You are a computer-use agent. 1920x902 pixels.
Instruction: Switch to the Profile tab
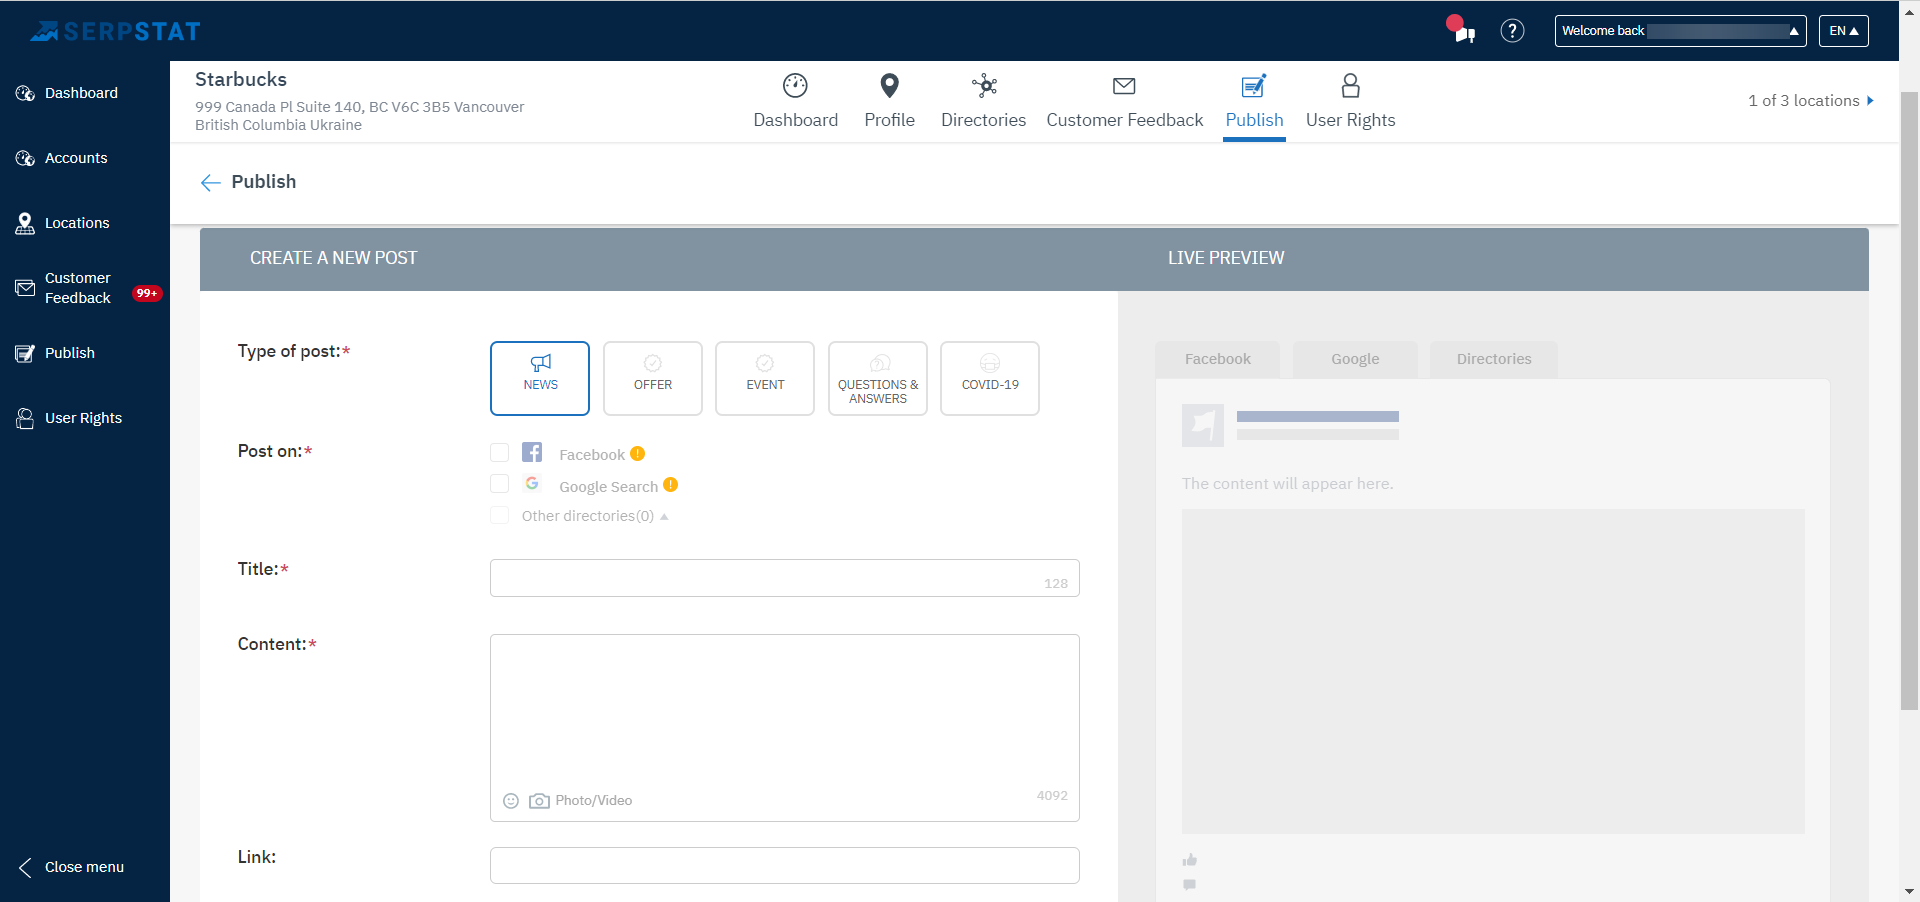[889, 102]
